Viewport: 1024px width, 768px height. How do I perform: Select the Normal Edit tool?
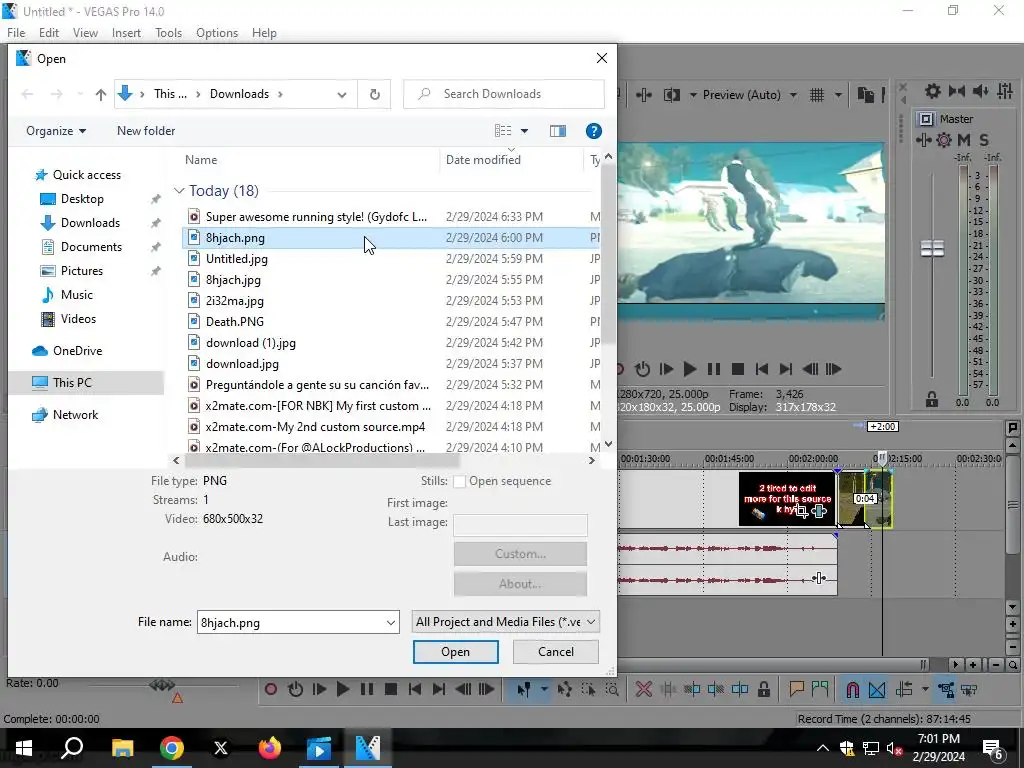[523, 689]
